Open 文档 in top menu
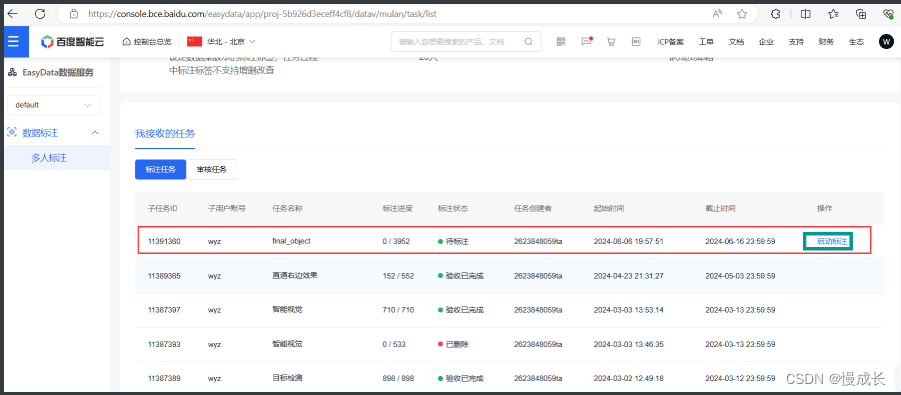 coord(736,41)
